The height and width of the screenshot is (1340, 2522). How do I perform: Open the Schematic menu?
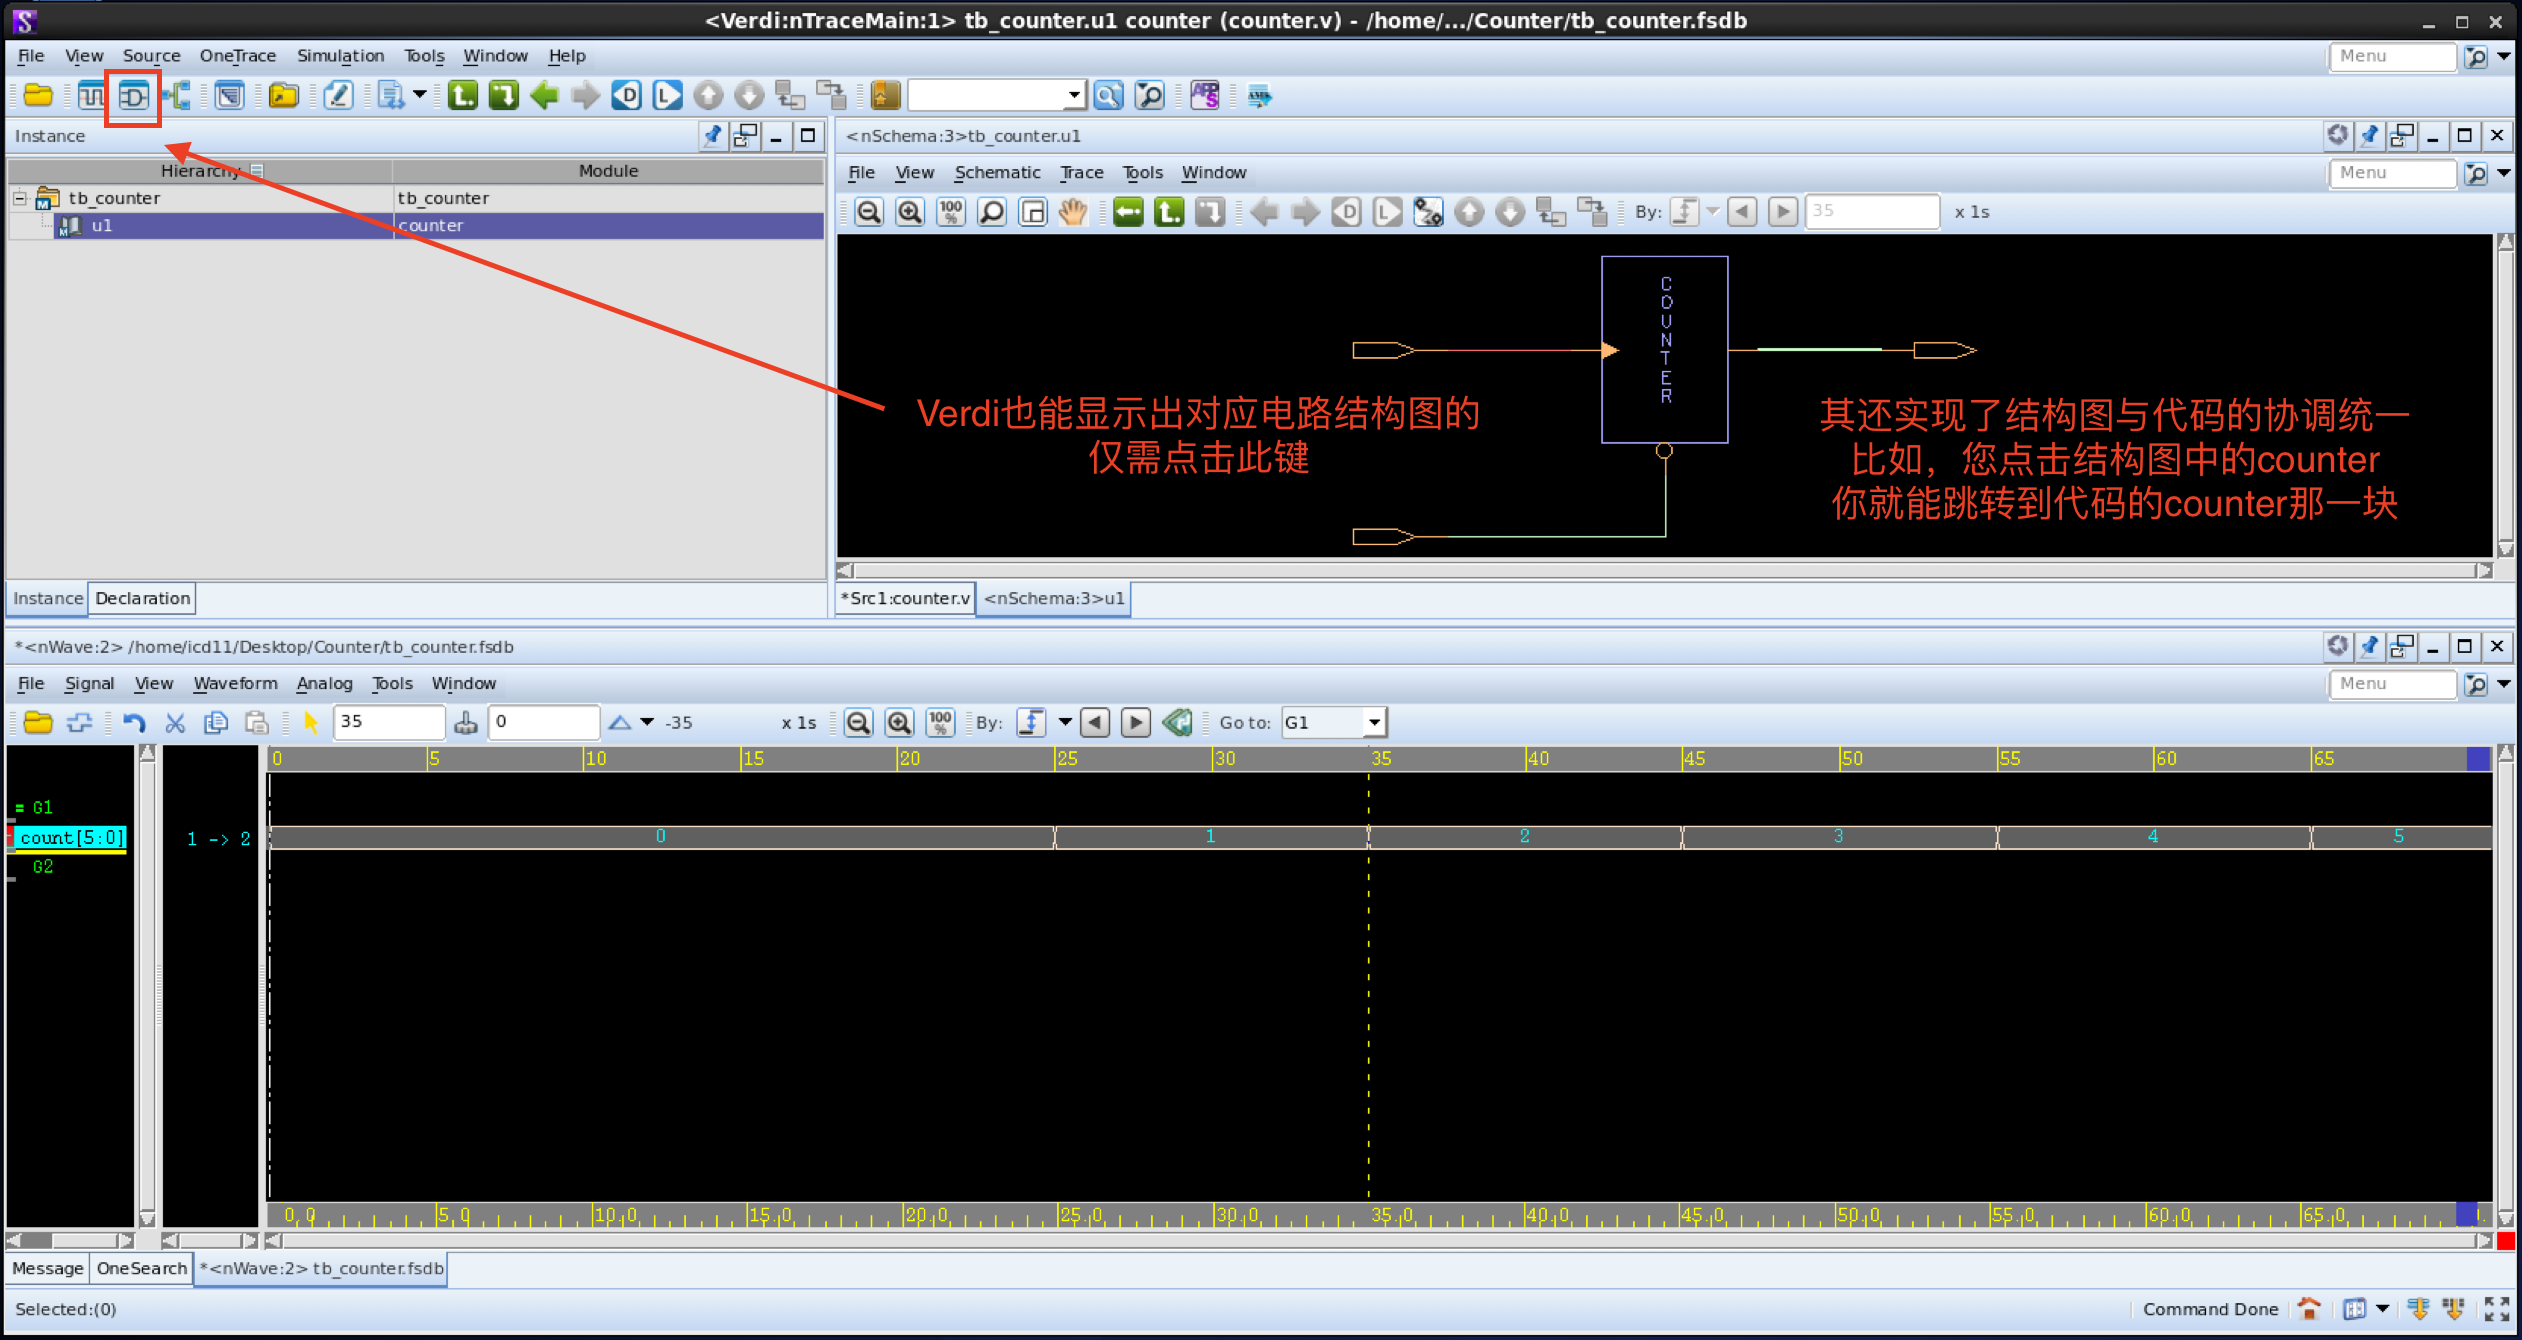coord(997,172)
